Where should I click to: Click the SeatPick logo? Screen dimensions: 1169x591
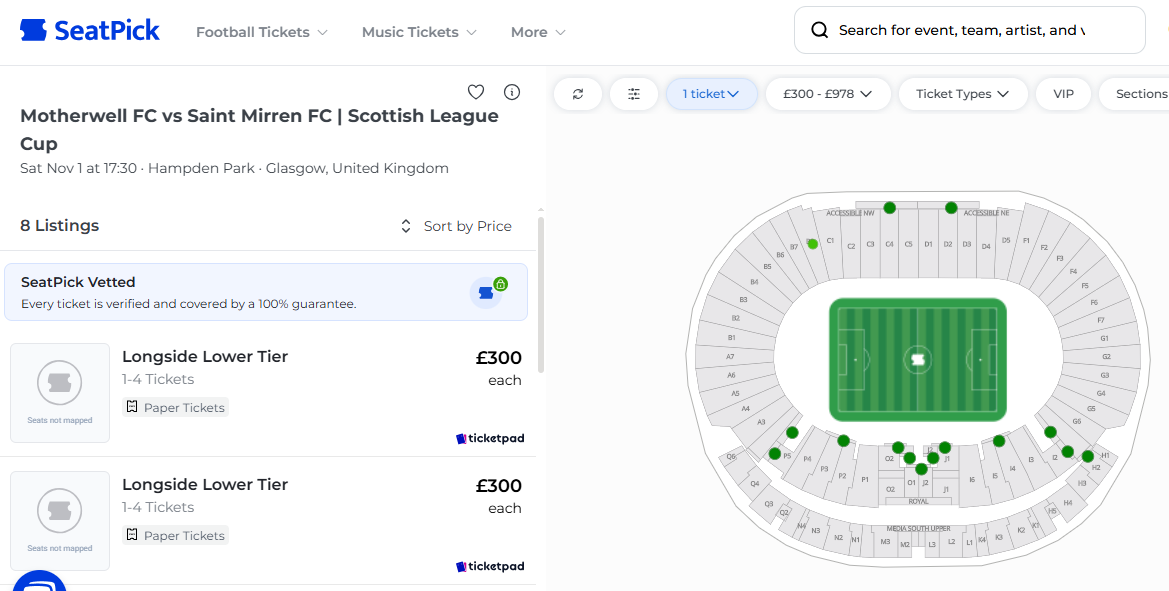pyautogui.click(x=90, y=31)
